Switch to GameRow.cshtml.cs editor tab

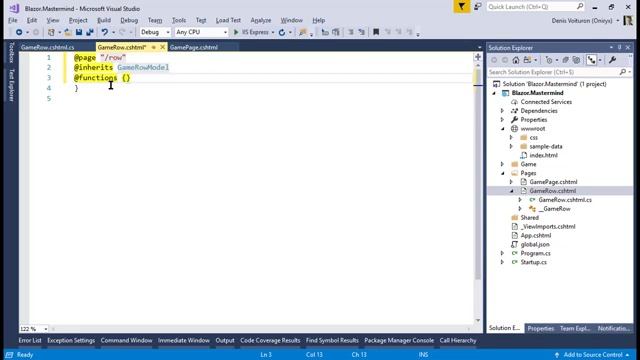(48, 47)
